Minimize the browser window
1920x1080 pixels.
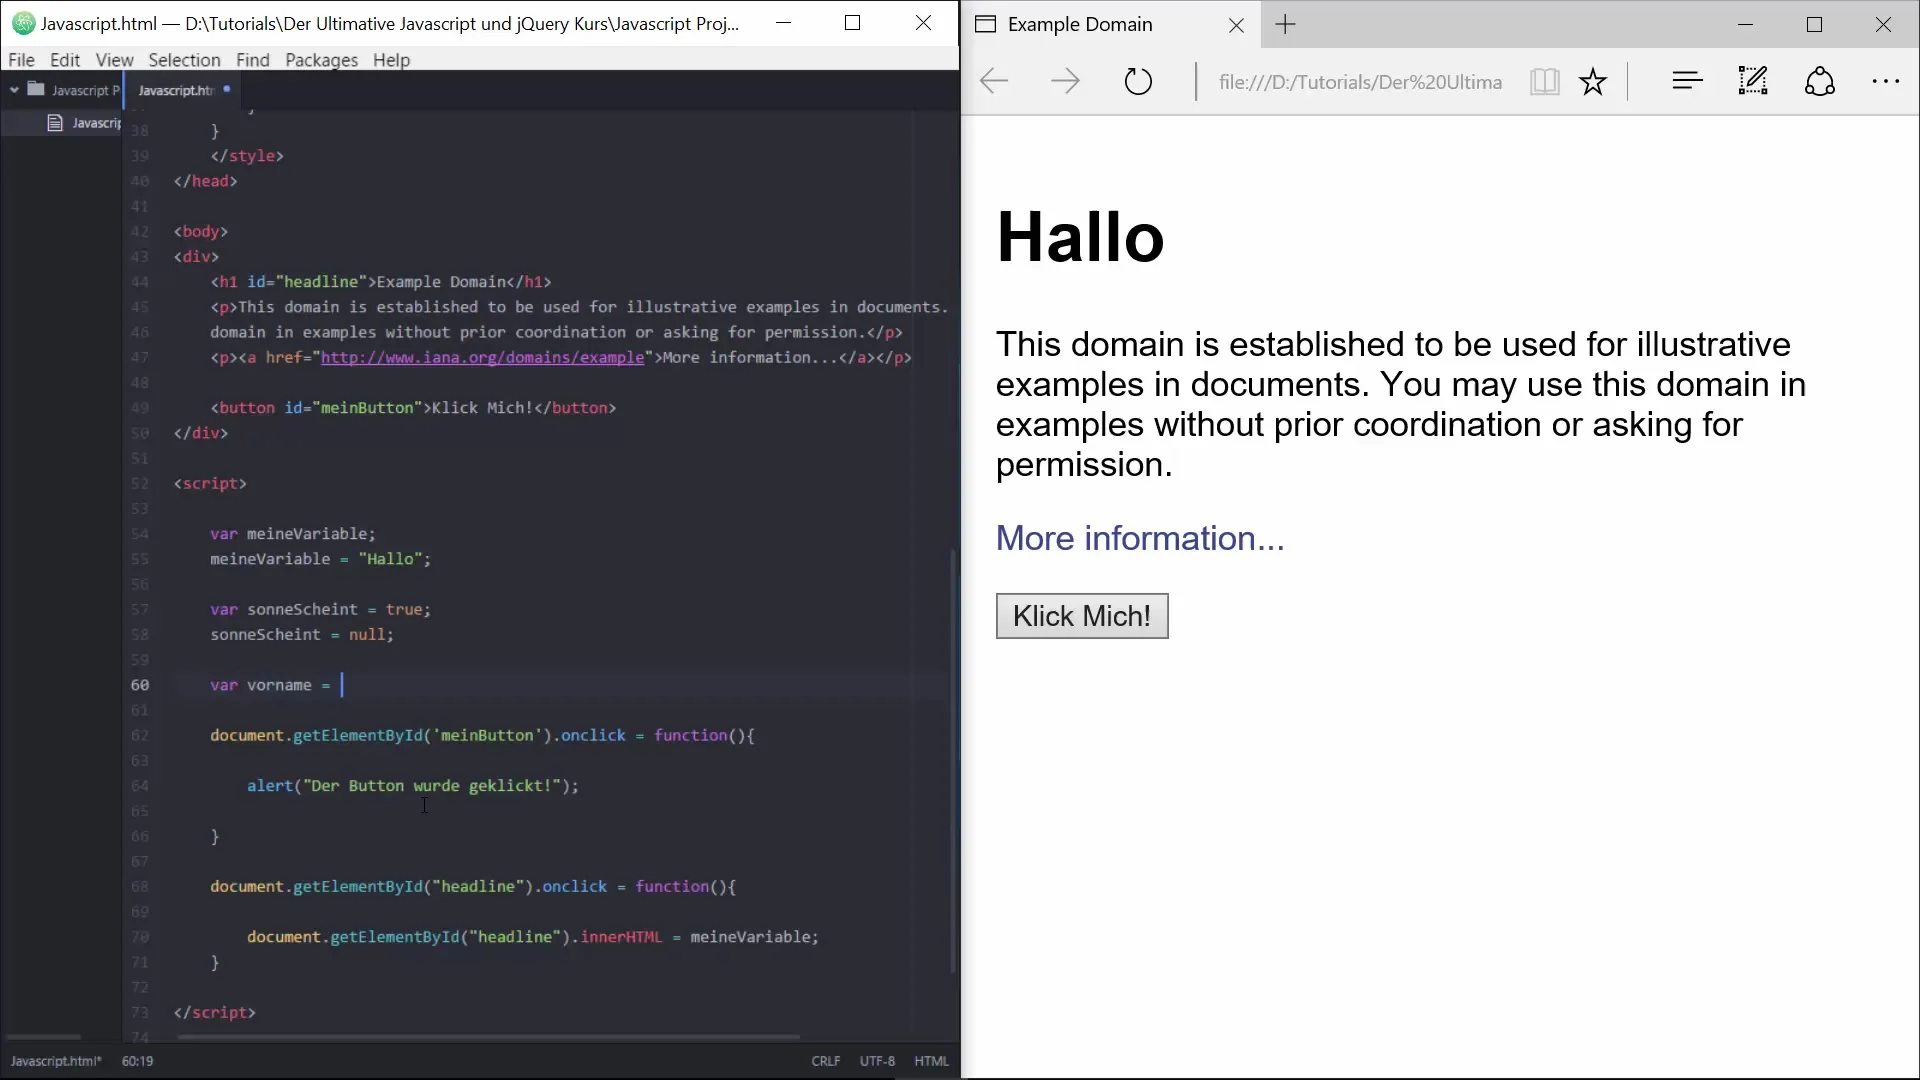1746,24
